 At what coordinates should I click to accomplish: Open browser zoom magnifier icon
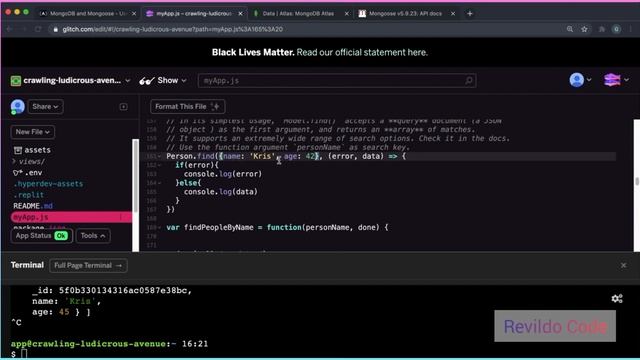(x=570, y=29)
